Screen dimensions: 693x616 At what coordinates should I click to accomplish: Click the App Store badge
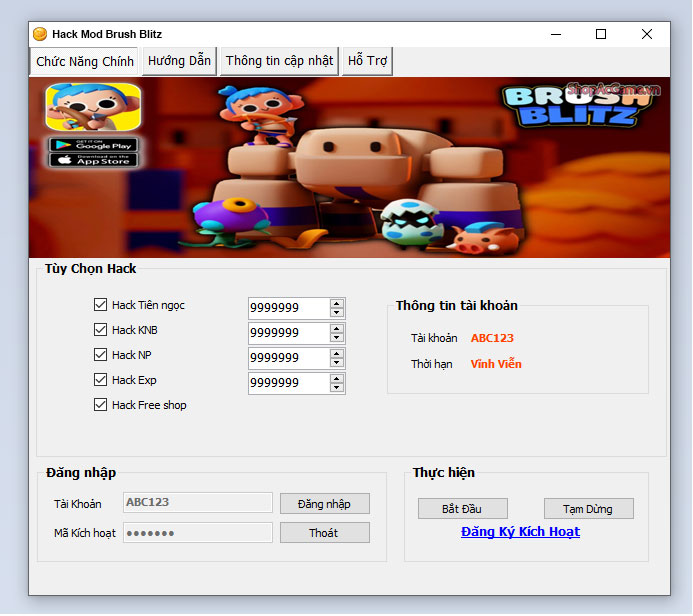pyautogui.click(x=93, y=160)
